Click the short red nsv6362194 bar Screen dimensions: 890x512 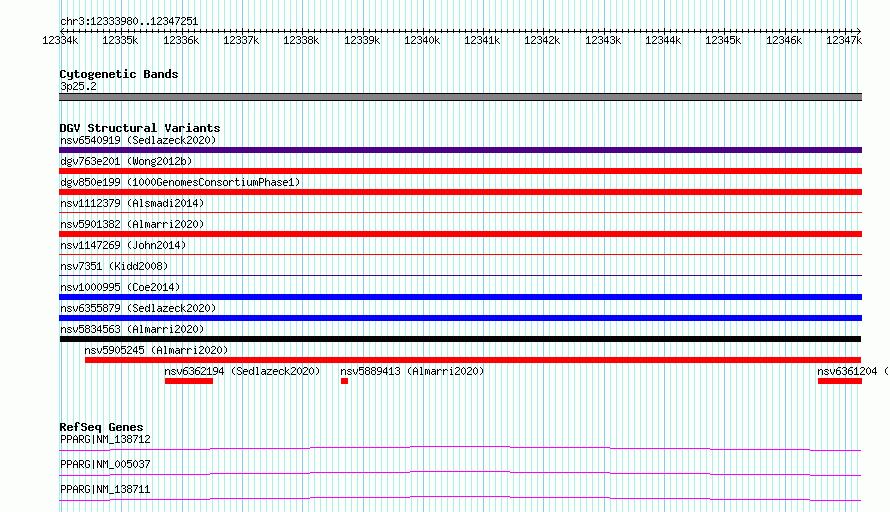click(189, 381)
